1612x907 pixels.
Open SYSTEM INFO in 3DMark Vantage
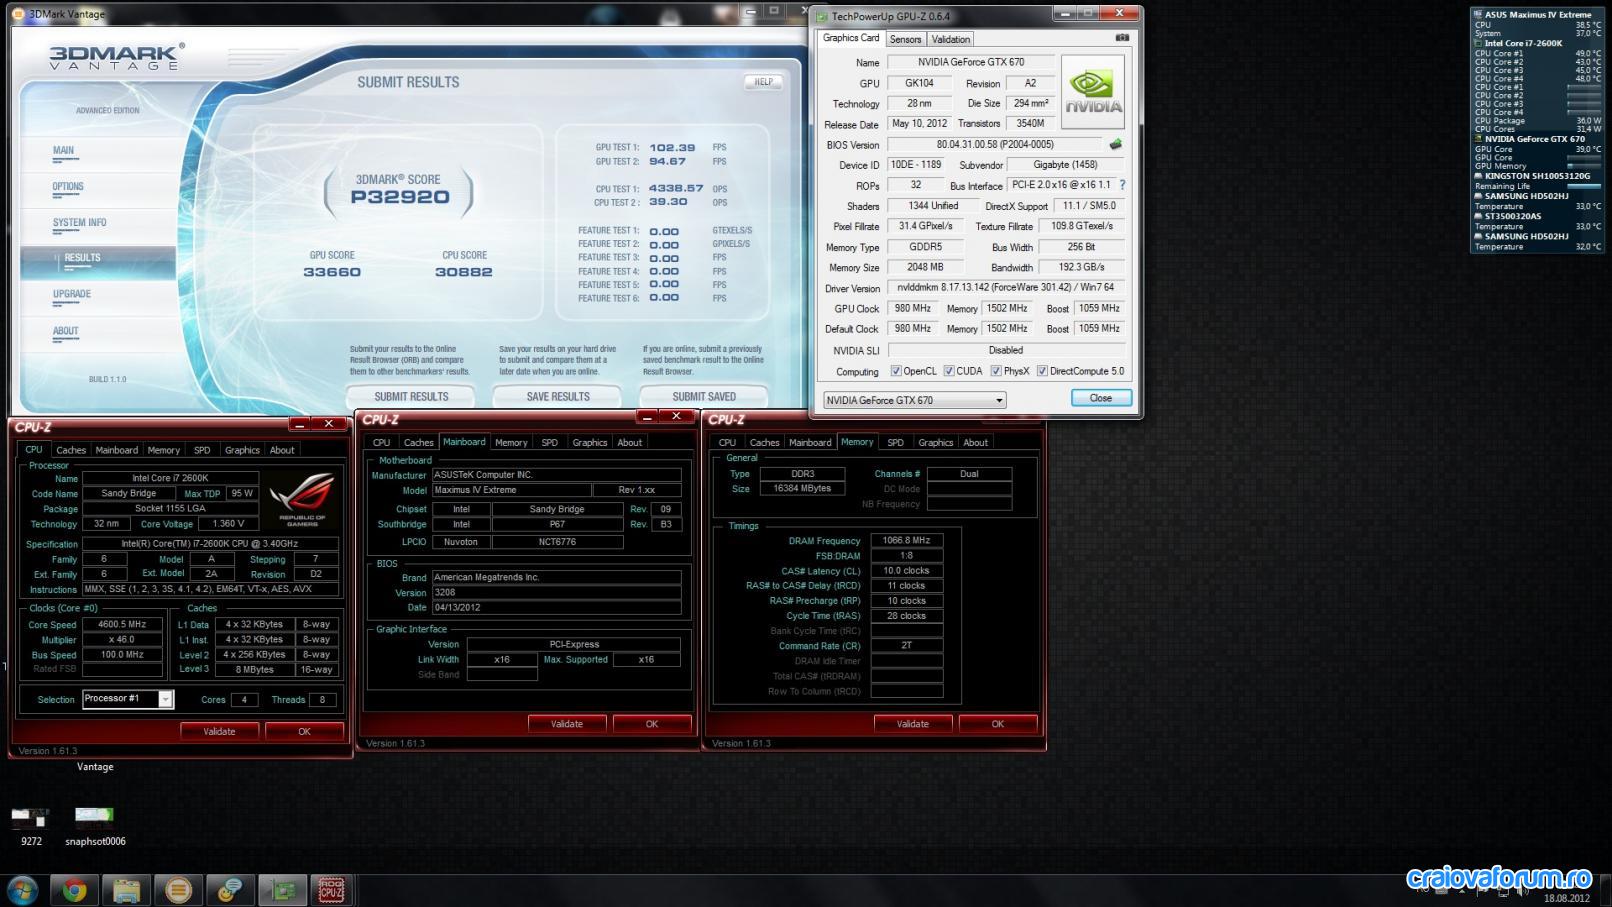pyautogui.click(x=79, y=222)
